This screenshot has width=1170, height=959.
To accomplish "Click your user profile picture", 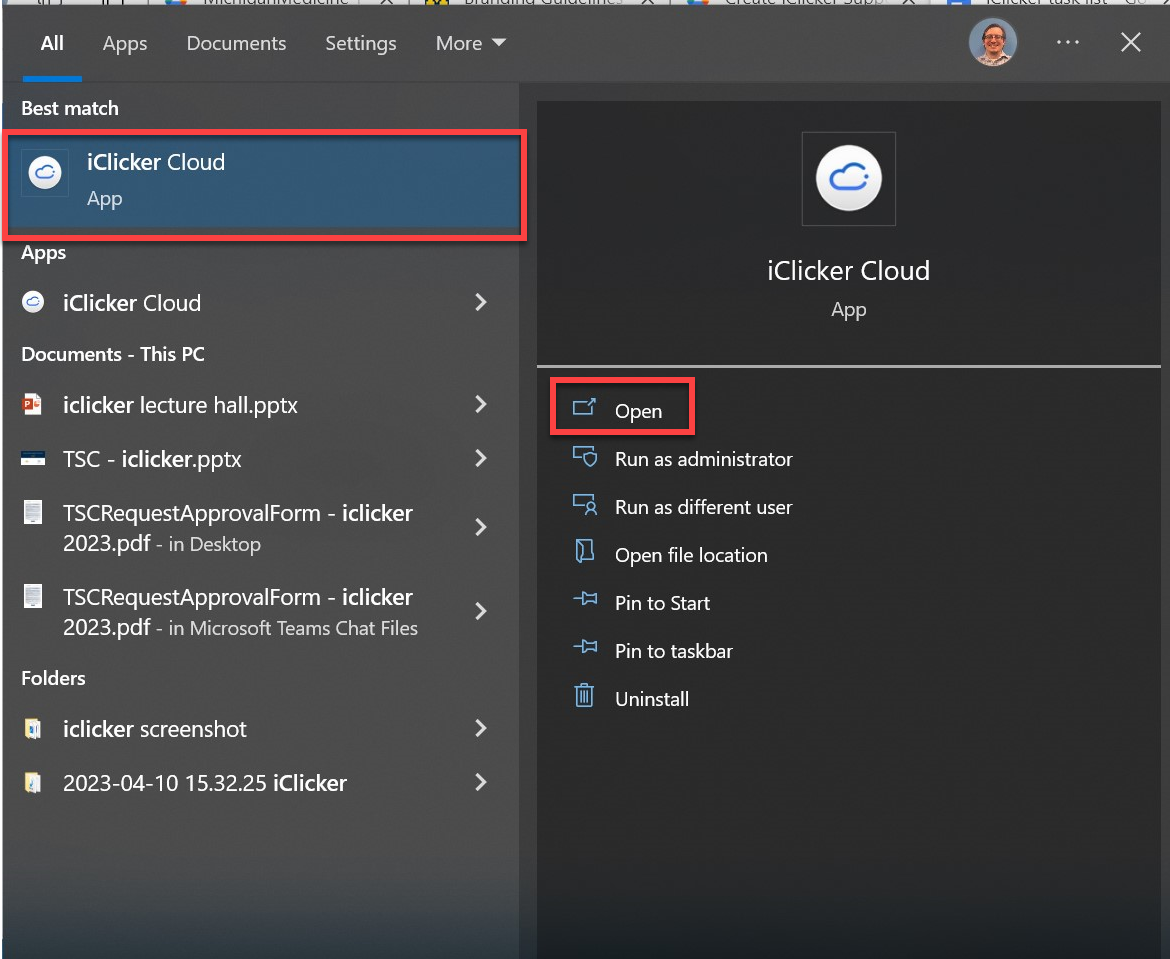I will point(993,42).
